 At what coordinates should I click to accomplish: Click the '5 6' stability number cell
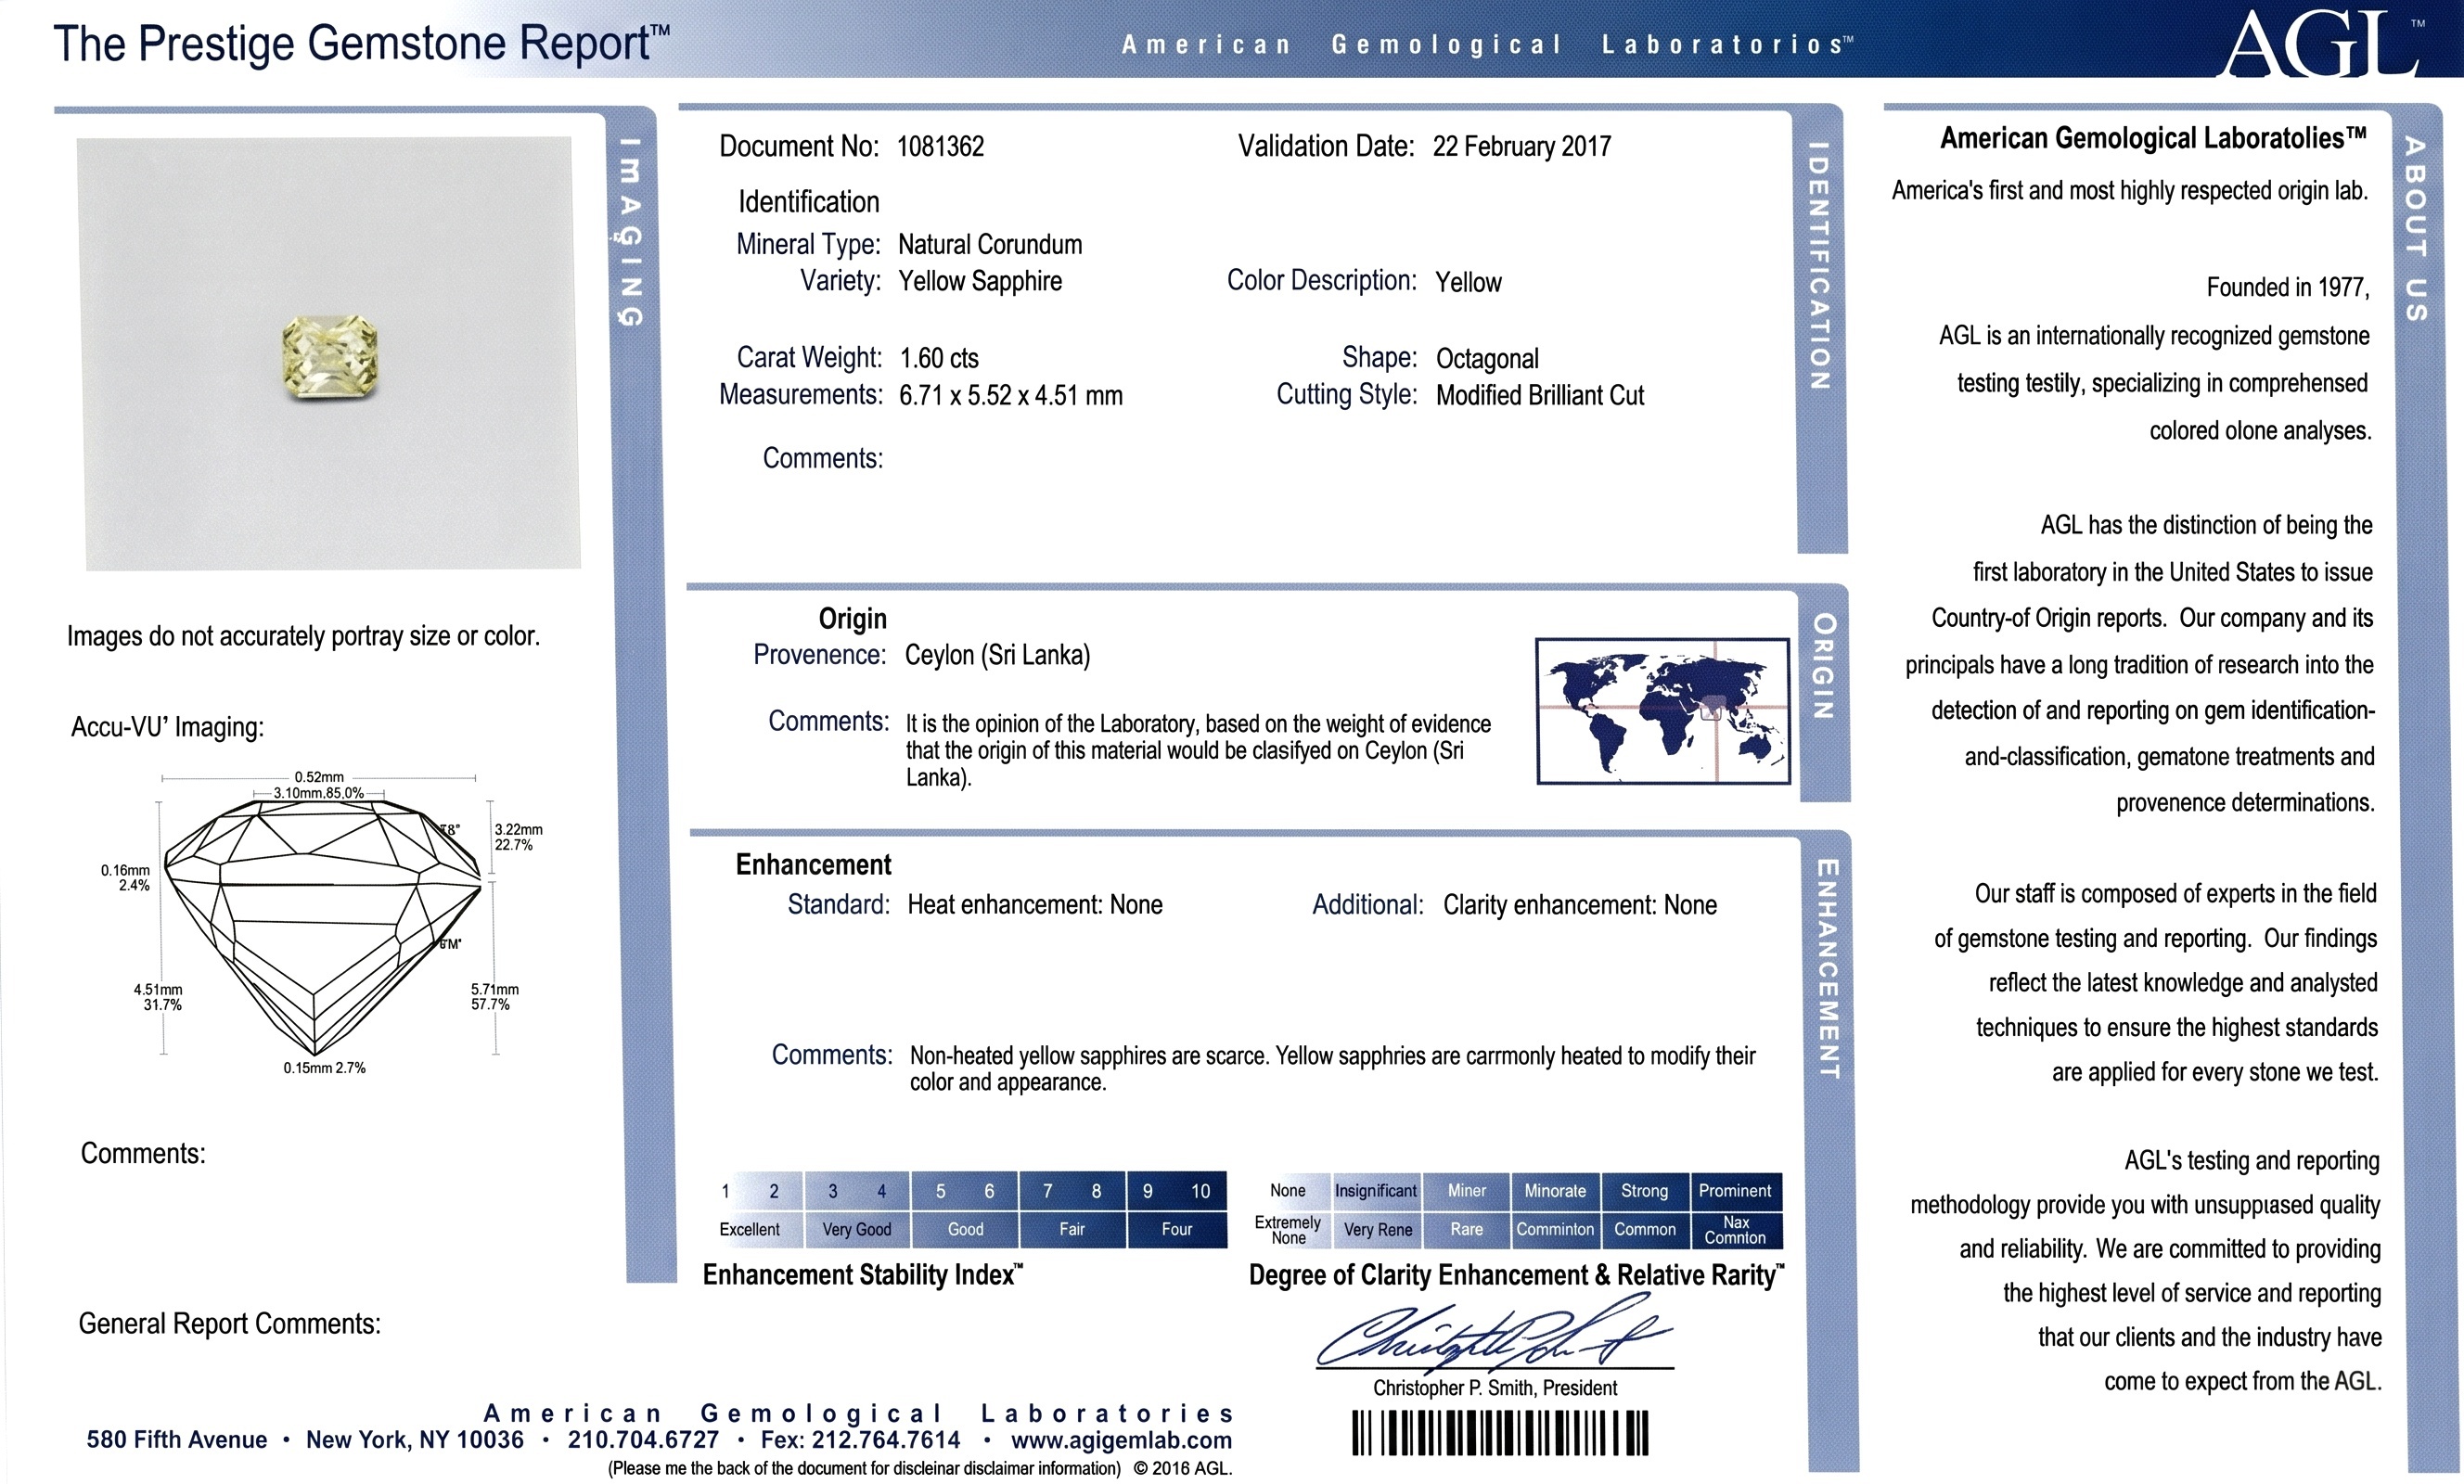click(964, 1191)
